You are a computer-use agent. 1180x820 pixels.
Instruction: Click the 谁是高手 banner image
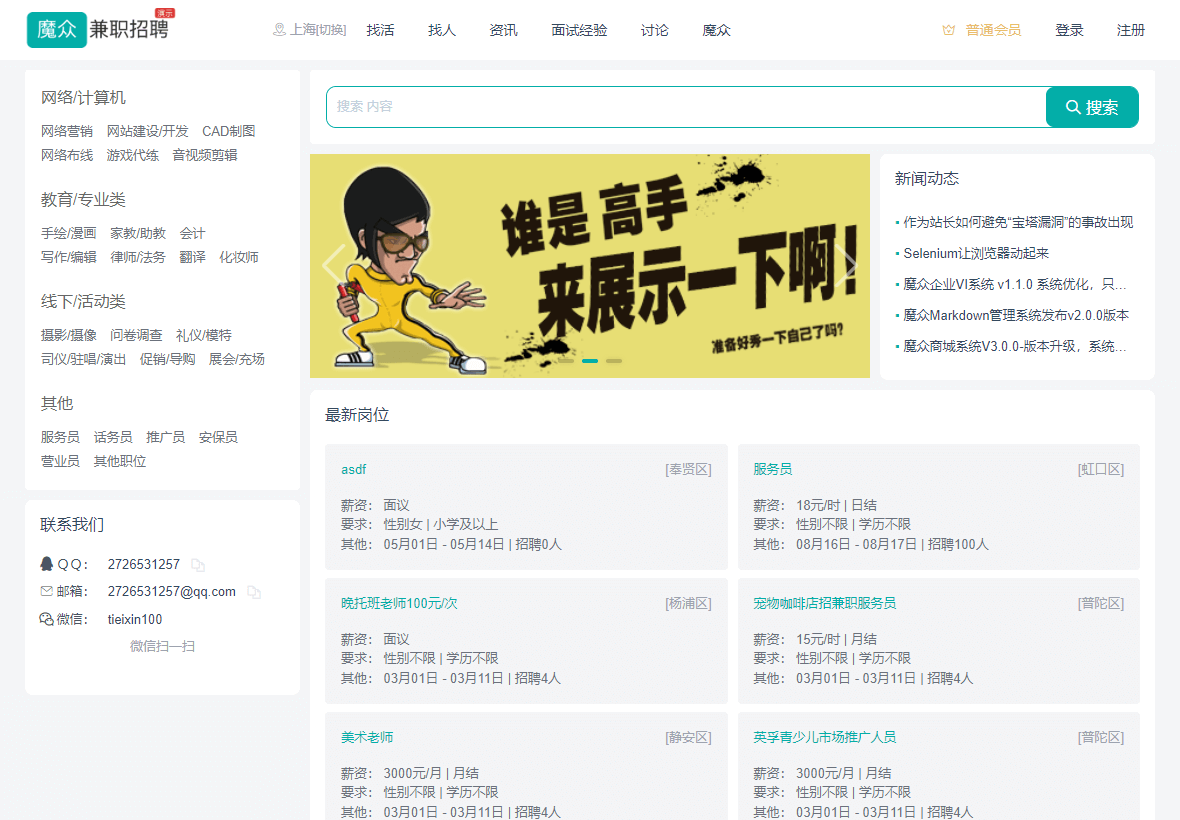point(590,266)
